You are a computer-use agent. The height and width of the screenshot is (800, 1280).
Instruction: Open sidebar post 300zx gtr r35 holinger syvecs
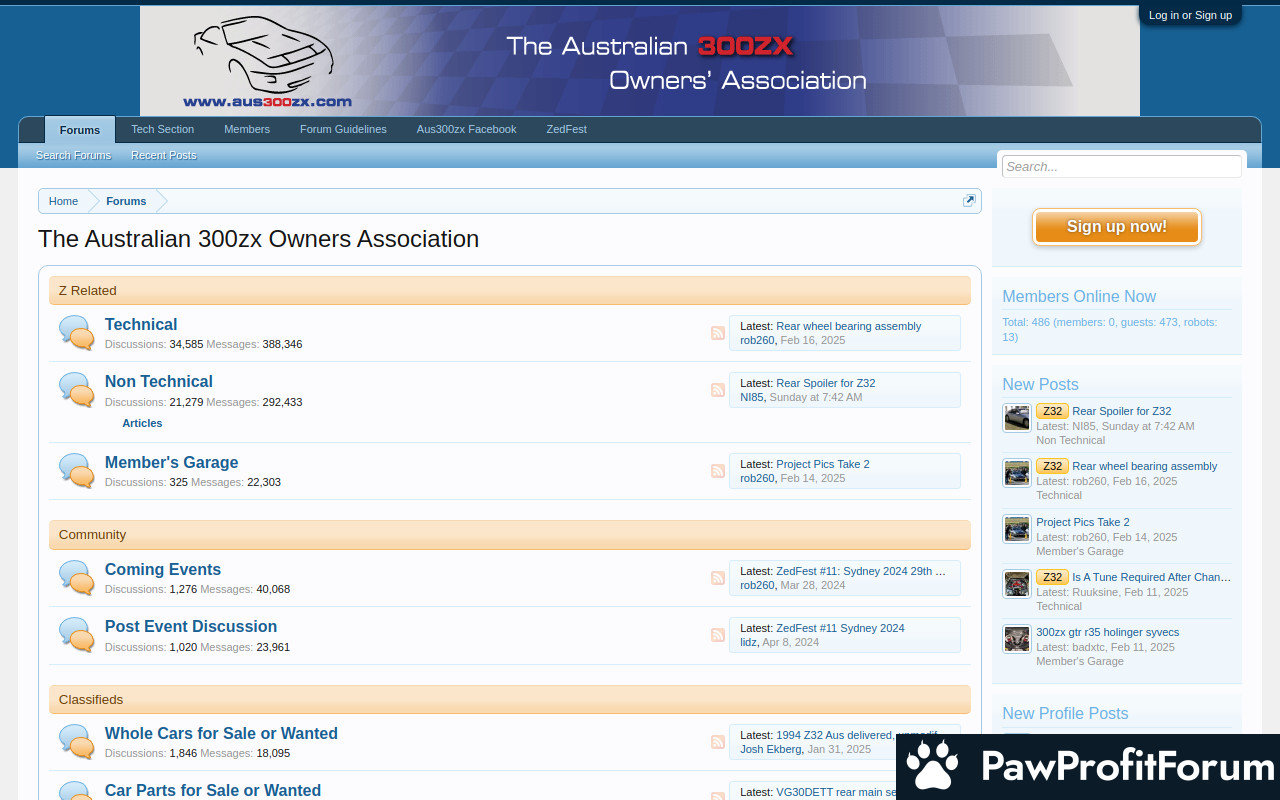pyautogui.click(x=1108, y=632)
